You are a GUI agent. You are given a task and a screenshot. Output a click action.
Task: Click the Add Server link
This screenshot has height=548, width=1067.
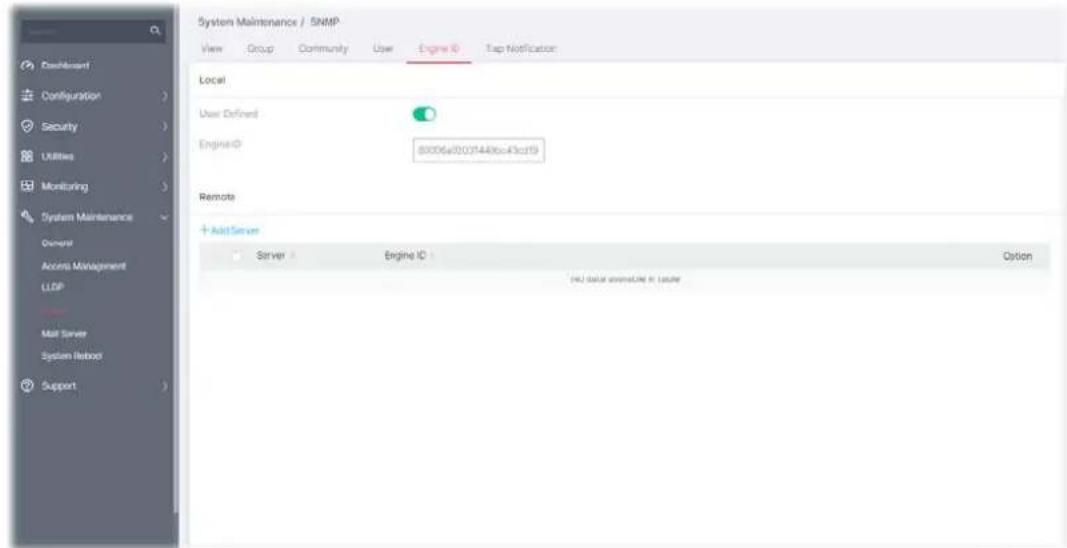235,231
